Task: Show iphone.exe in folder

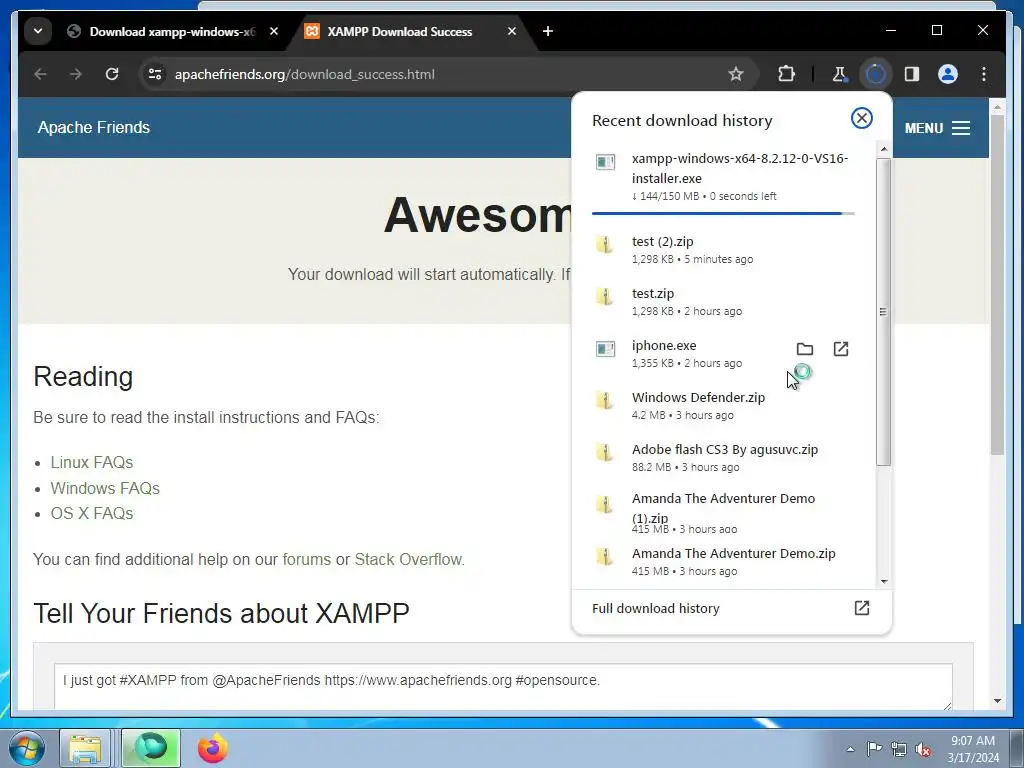Action: pos(805,349)
